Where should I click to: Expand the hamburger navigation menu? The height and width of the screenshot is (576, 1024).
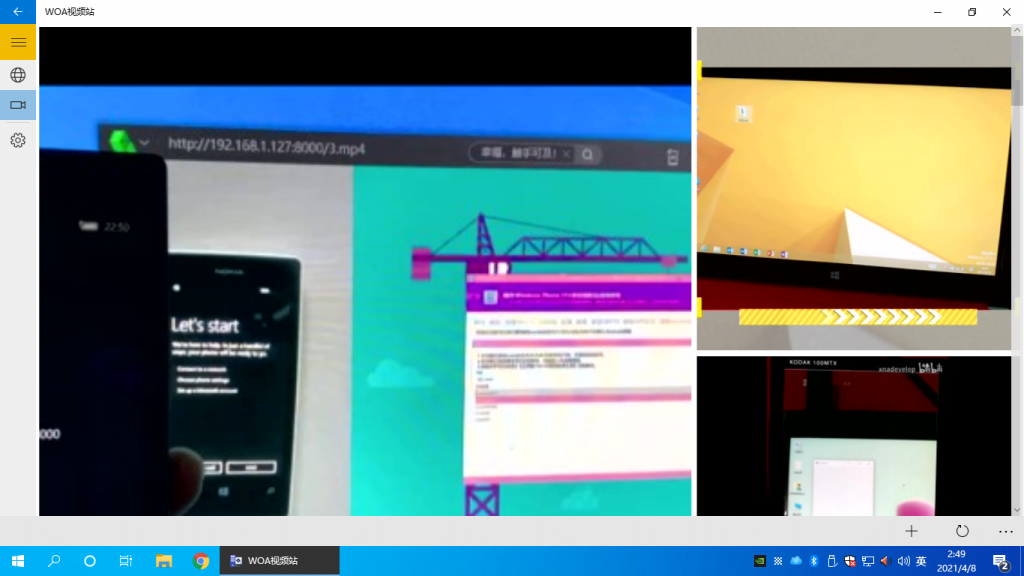pos(17,42)
